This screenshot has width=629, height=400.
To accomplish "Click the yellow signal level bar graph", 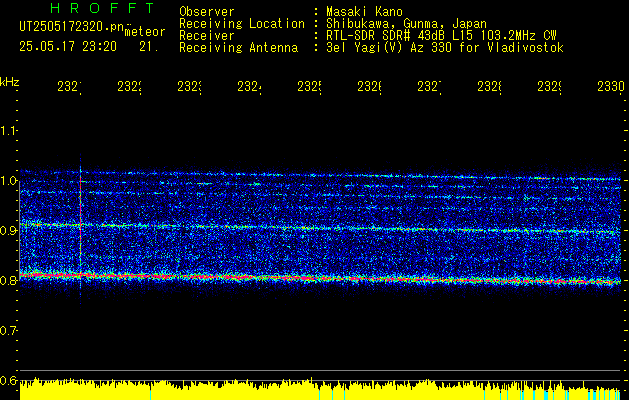I will (x=320, y=389).
